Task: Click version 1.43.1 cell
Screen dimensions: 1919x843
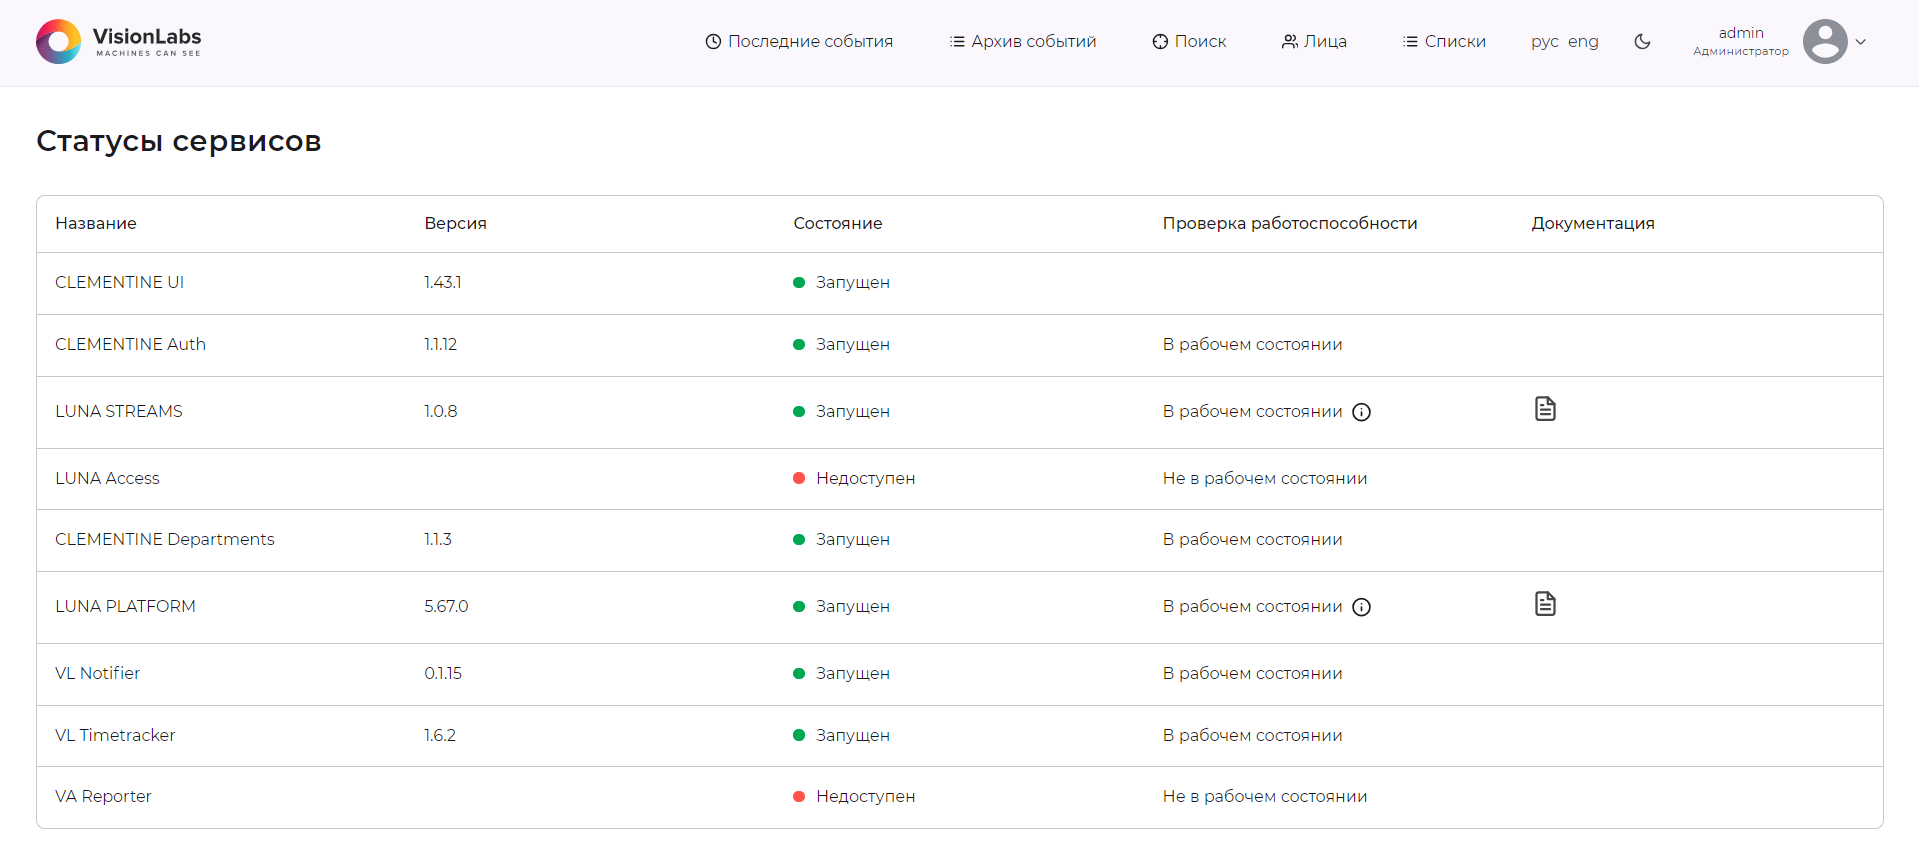Action: pyautogui.click(x=443, y=283)
